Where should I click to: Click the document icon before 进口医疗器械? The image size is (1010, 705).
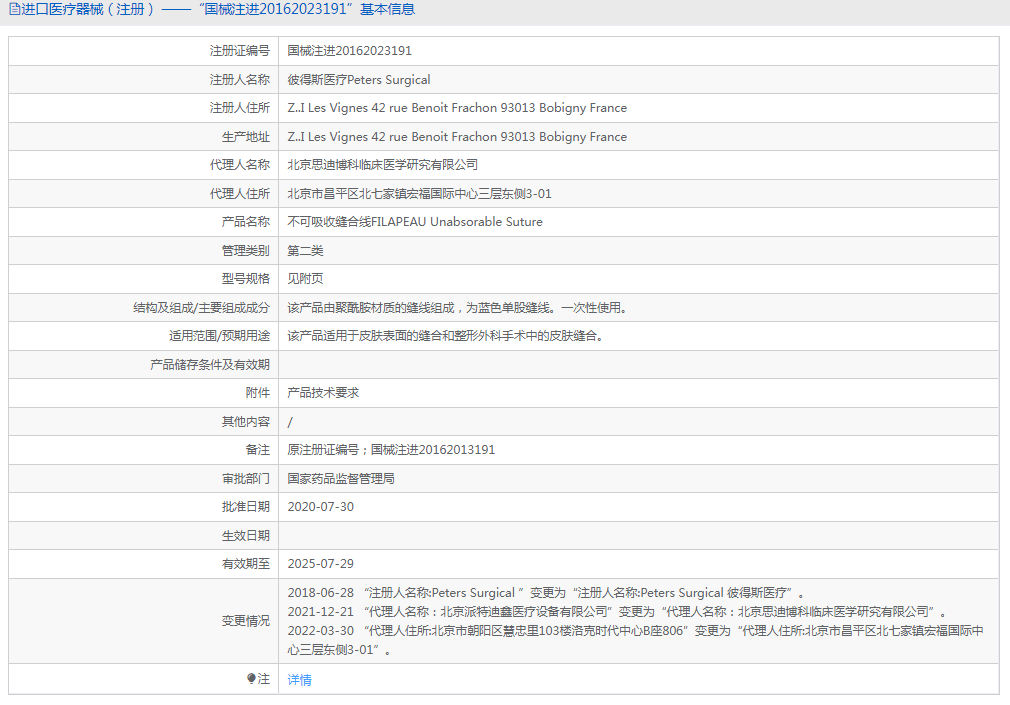click(14, 10)
